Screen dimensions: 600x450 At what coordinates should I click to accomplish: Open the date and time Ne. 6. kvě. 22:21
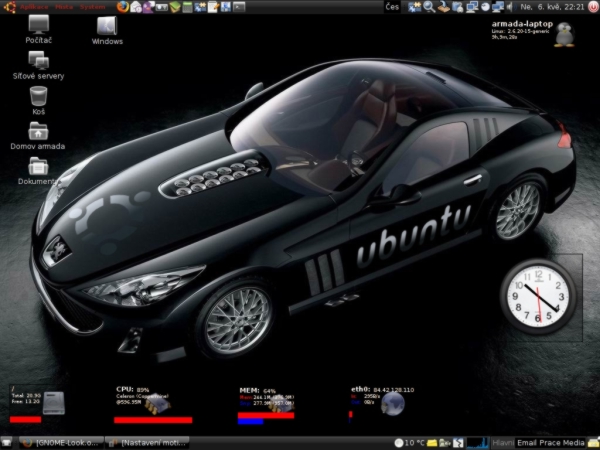point(552,7)
